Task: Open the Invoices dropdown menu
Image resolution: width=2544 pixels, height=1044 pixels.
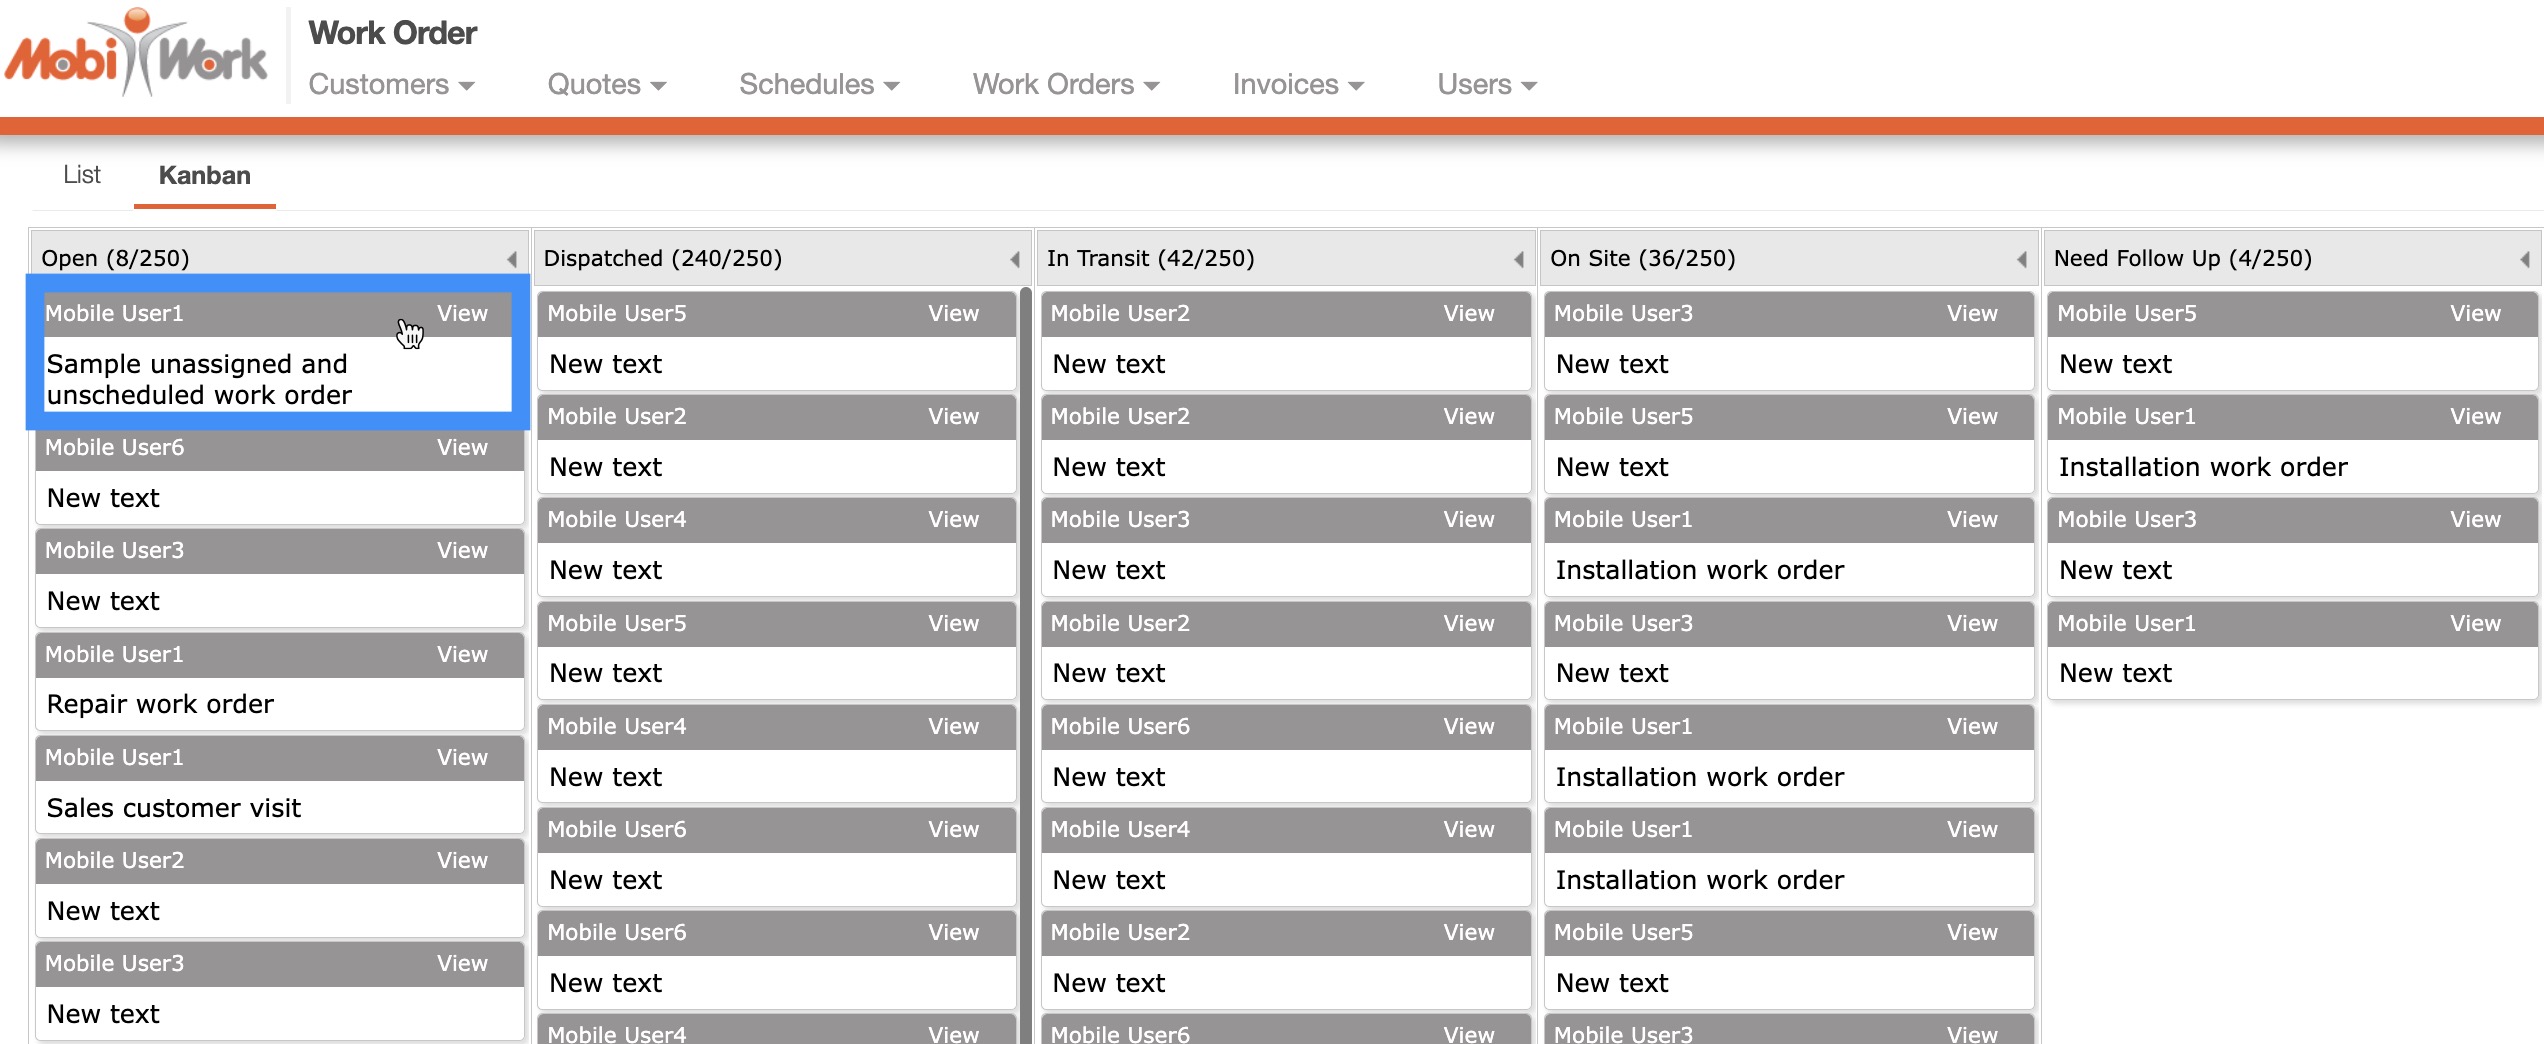Action: 1297,85
